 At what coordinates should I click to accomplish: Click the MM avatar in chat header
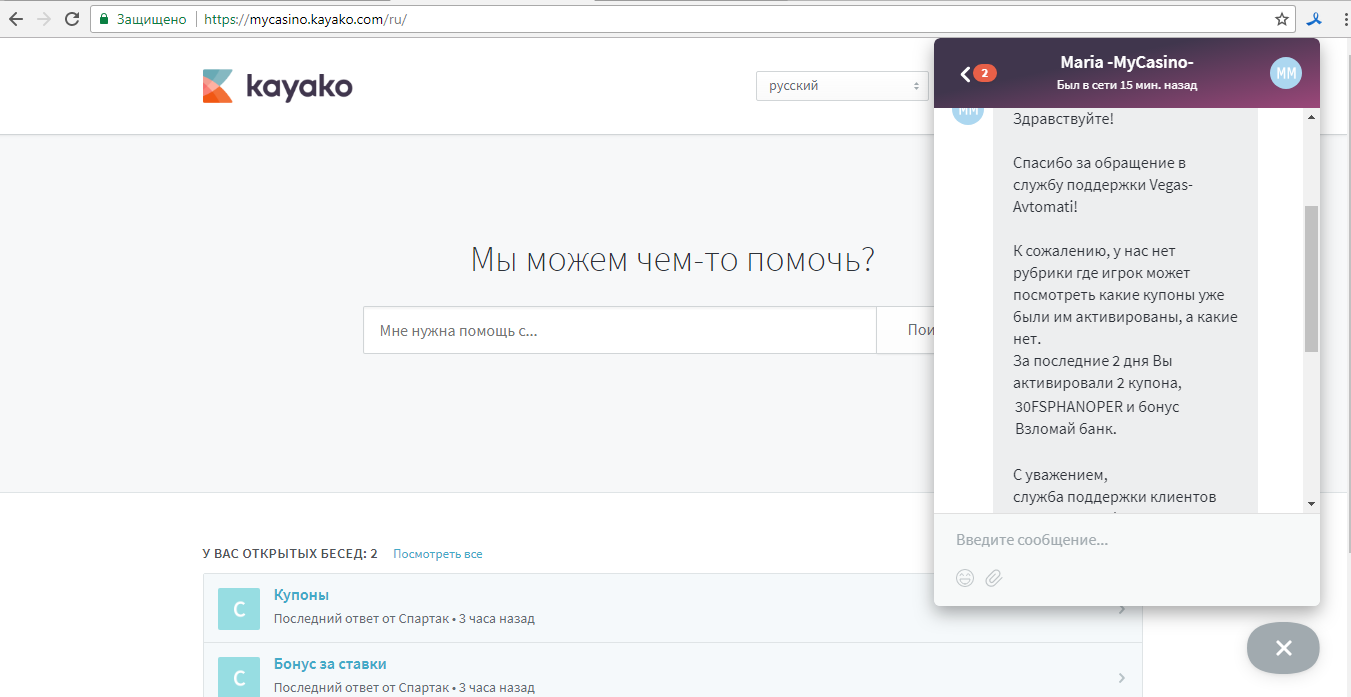[1286, 73]
